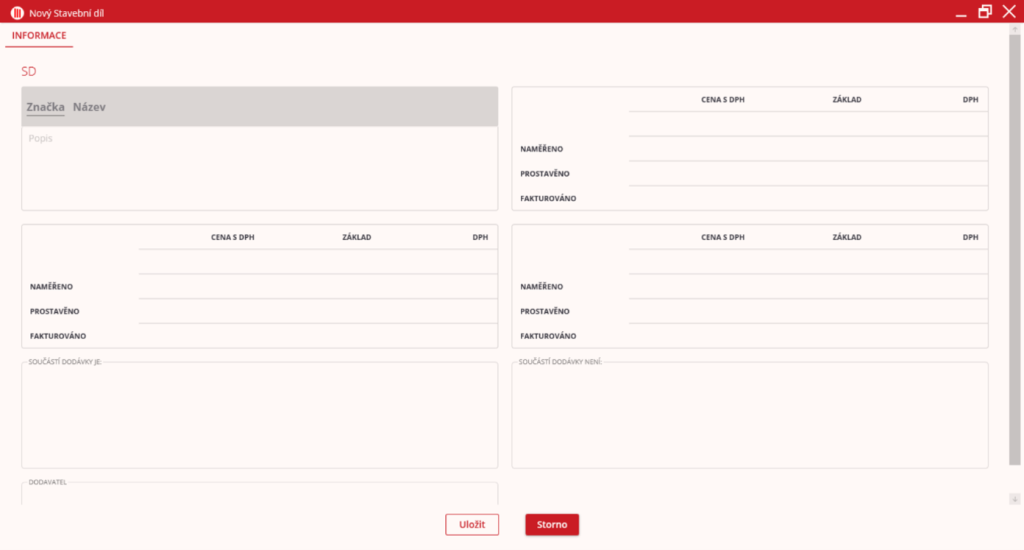Click into the Popis text area
This screenshot has width=1024, height=550.
[x=259, y=168]
